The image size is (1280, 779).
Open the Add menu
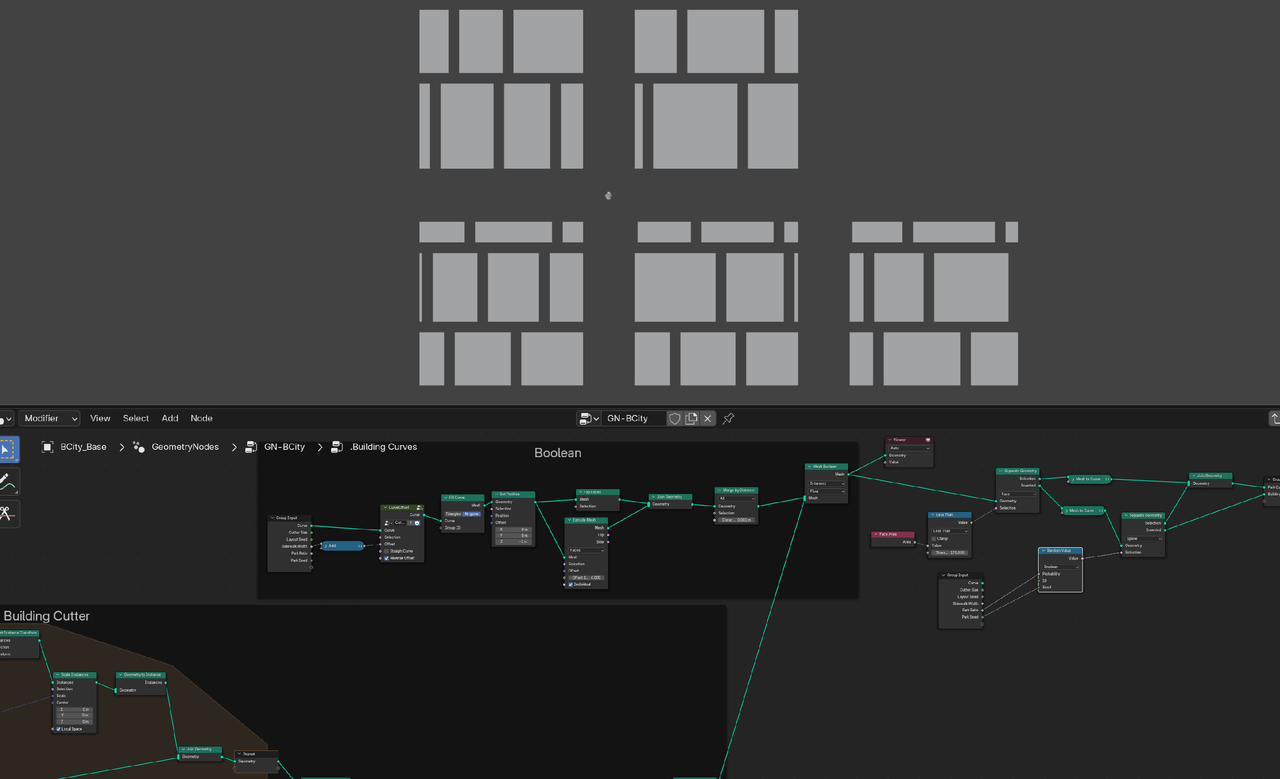170,418
